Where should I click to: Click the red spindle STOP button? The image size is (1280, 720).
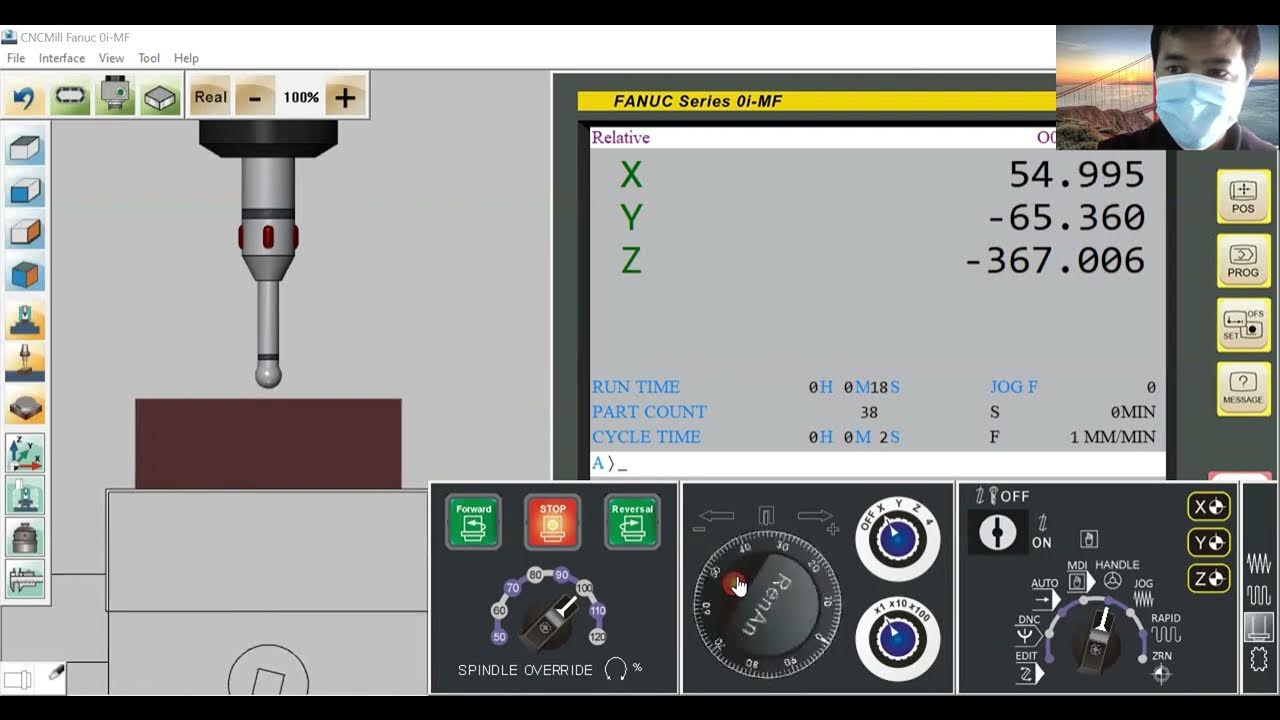click(553, 522)
